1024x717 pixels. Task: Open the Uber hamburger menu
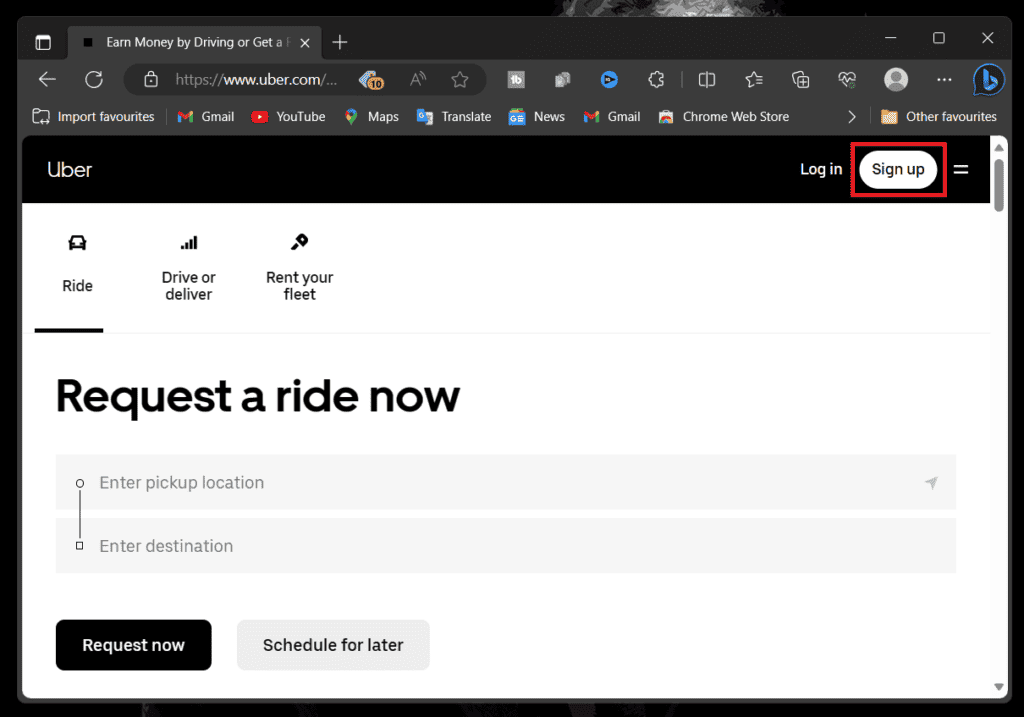961,169
